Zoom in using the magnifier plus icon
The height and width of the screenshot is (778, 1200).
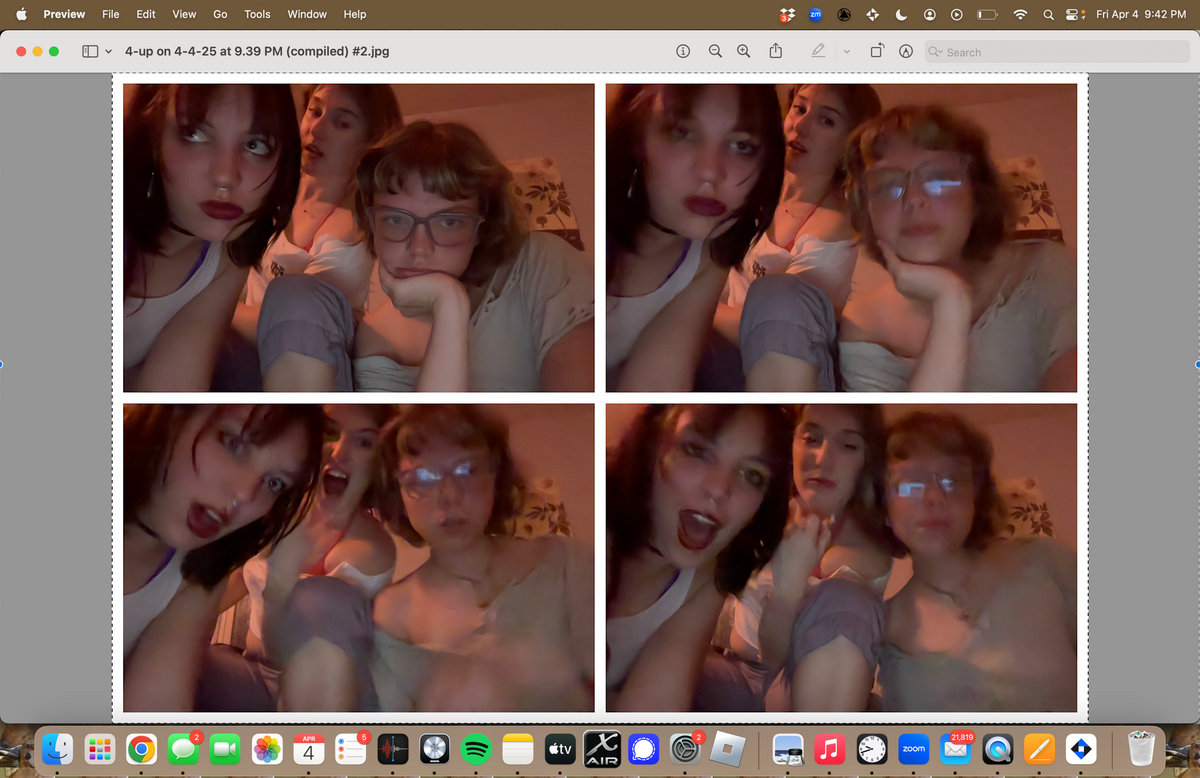[743, 51]
